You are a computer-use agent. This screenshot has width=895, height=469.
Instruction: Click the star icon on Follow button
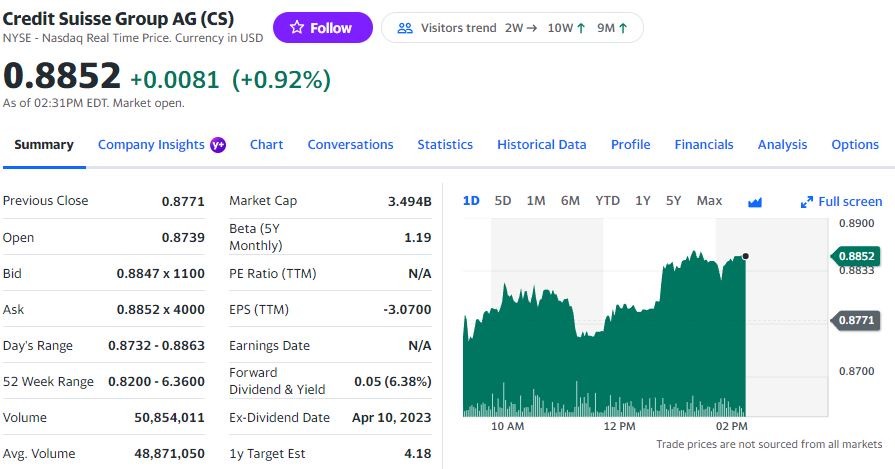pyautogui.click(x=296, y=28)
